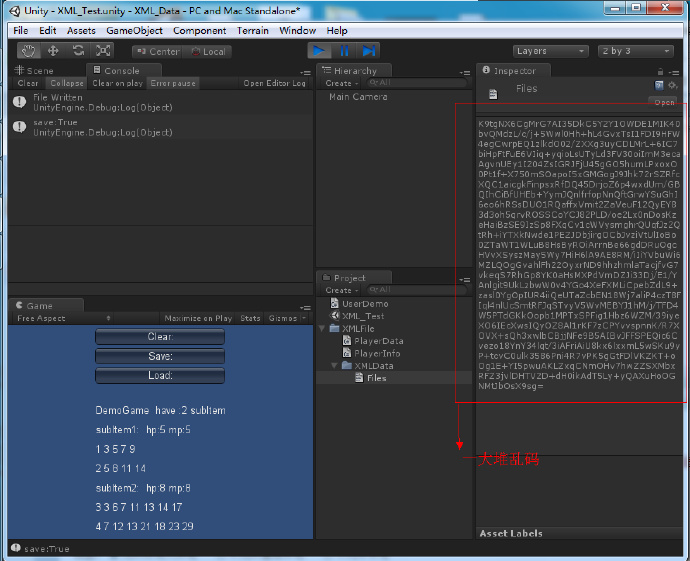Open Editor Log from Console

[275, 83]
